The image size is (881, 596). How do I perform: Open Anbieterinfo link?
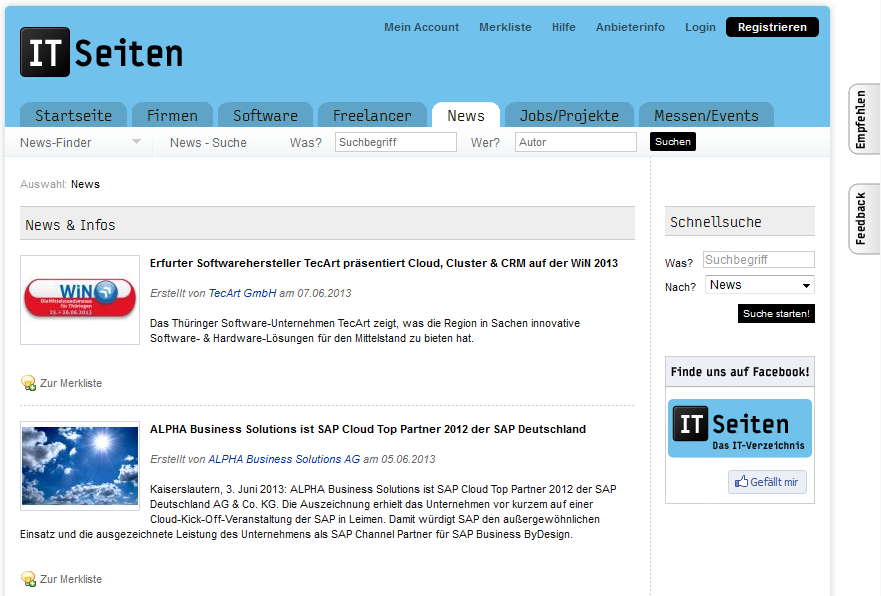click(x=630, y=27)
